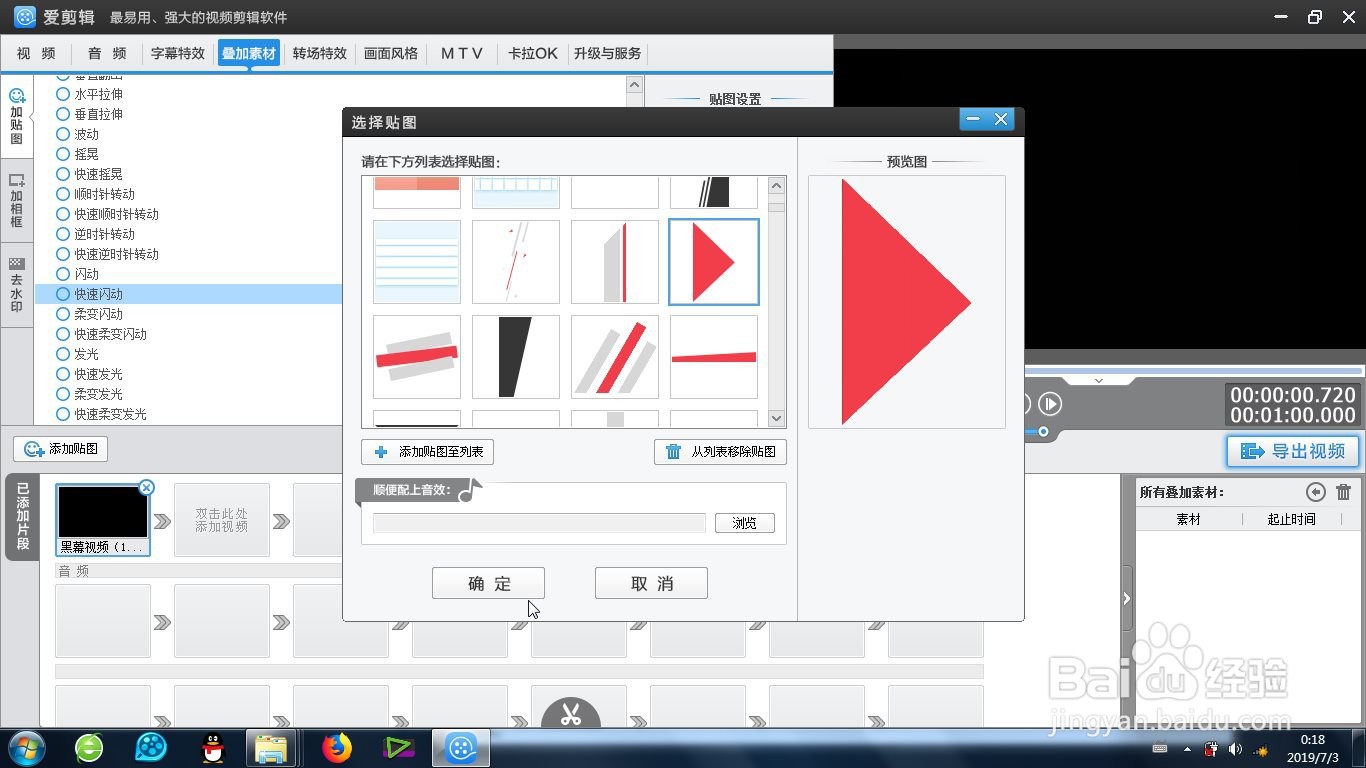The image size is (1366, 768).
Task: Click the down chevron above the timecode display
Action: pyautogui.click(x=1098, y=380)
